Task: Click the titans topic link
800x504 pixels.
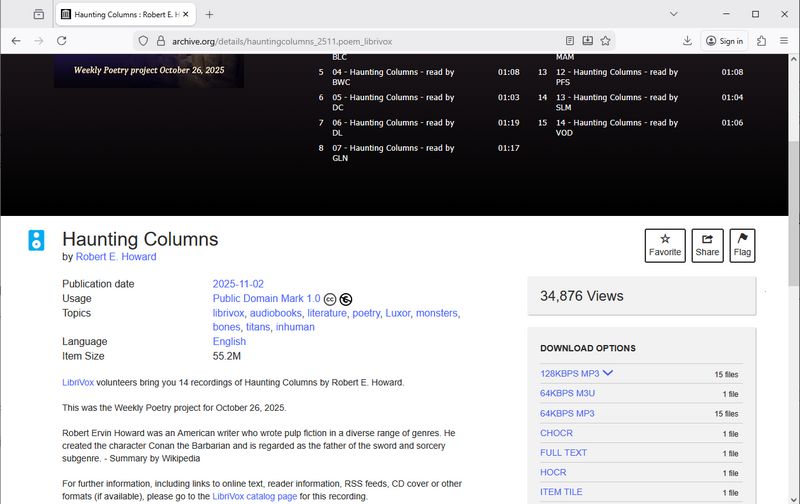Action: click(x=258, y=327)
